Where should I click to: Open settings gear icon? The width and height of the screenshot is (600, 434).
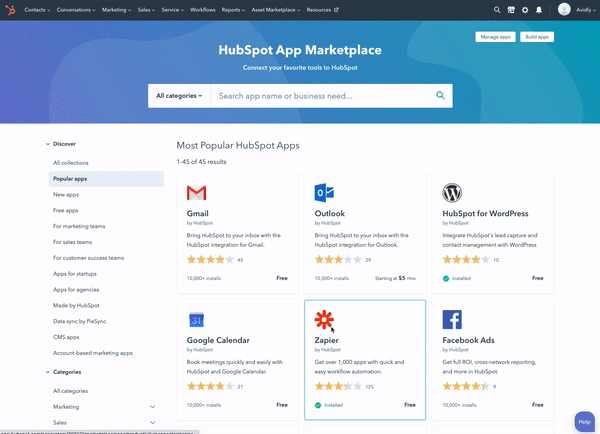[525, 9]
